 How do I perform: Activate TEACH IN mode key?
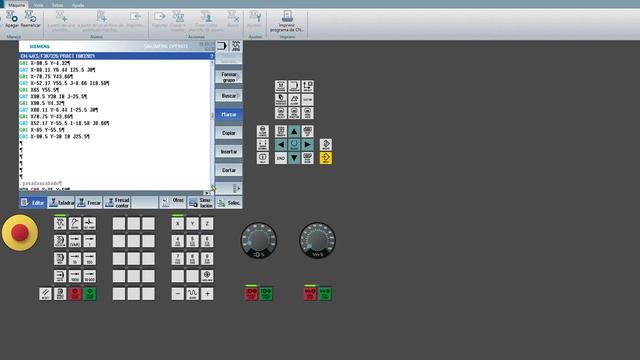click(60, 241)
